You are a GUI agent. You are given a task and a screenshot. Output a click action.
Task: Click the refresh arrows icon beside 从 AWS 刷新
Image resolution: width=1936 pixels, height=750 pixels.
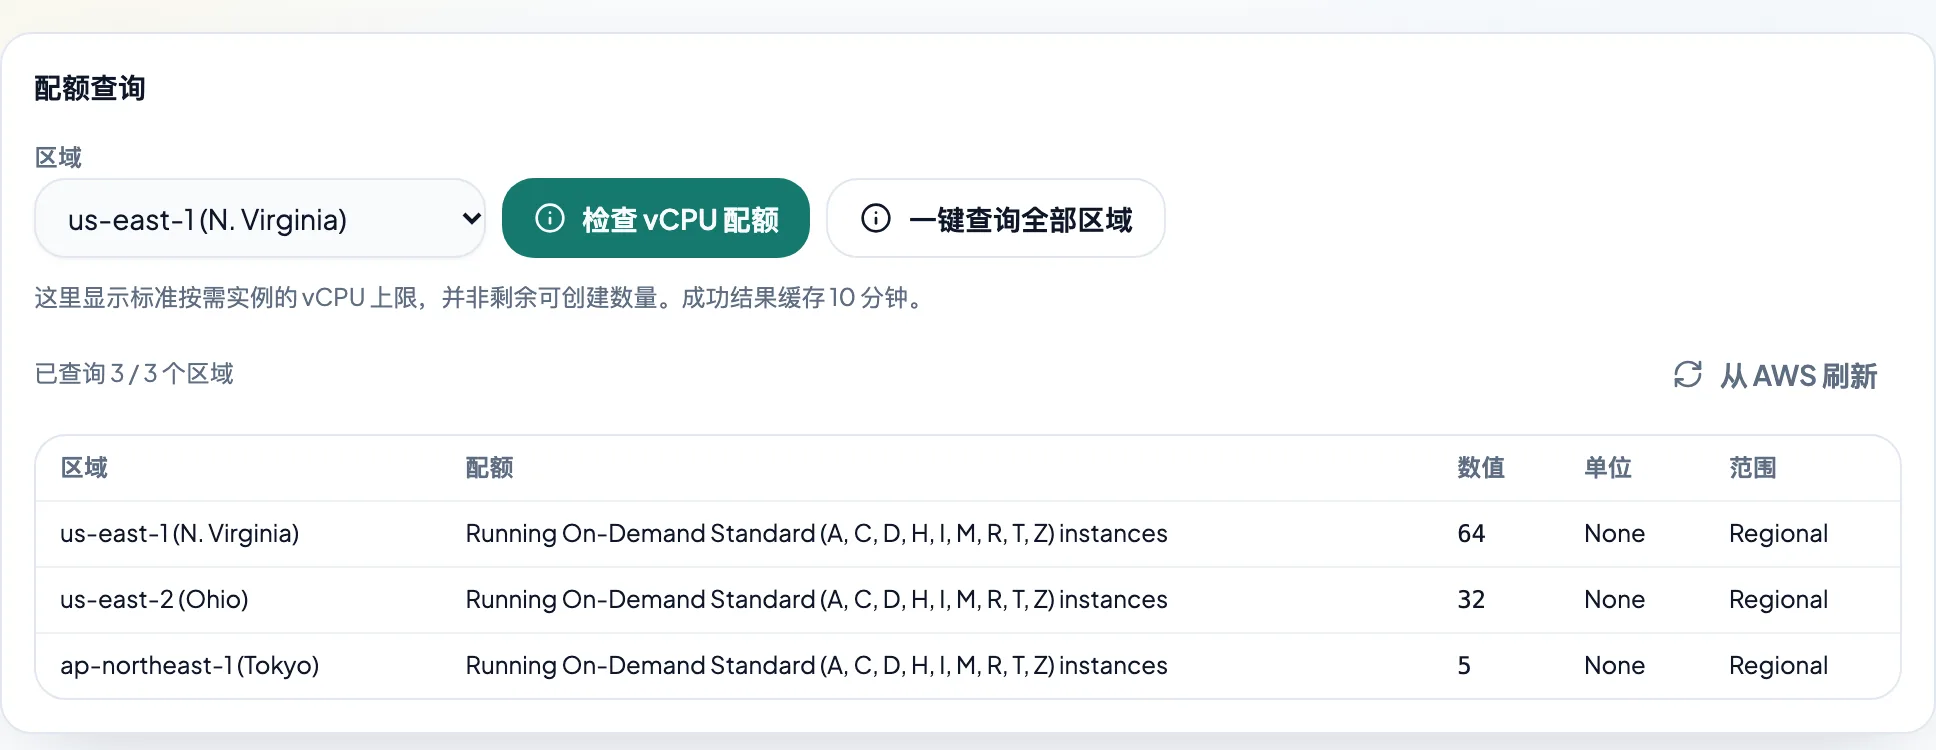[x=1688, y=374]
